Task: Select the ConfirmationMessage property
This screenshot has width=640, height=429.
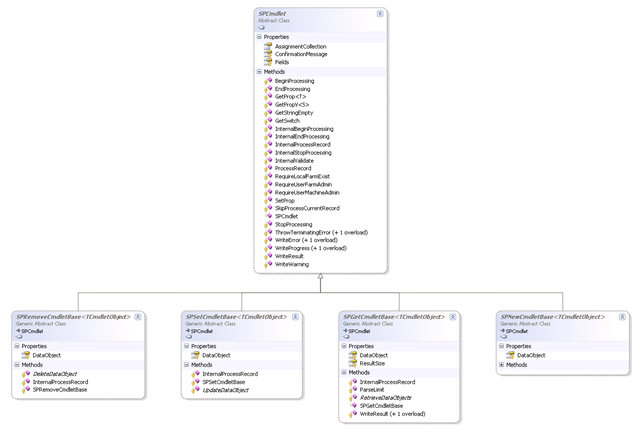Action: click(301, 54)
